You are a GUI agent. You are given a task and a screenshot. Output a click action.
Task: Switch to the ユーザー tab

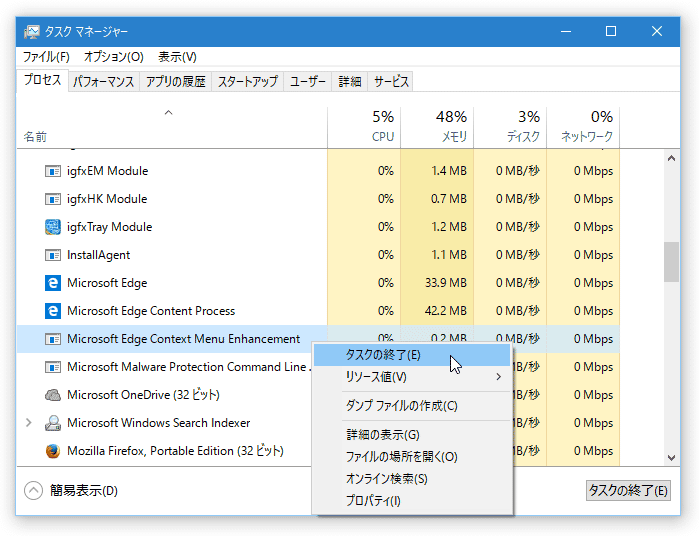coord(308,82)
